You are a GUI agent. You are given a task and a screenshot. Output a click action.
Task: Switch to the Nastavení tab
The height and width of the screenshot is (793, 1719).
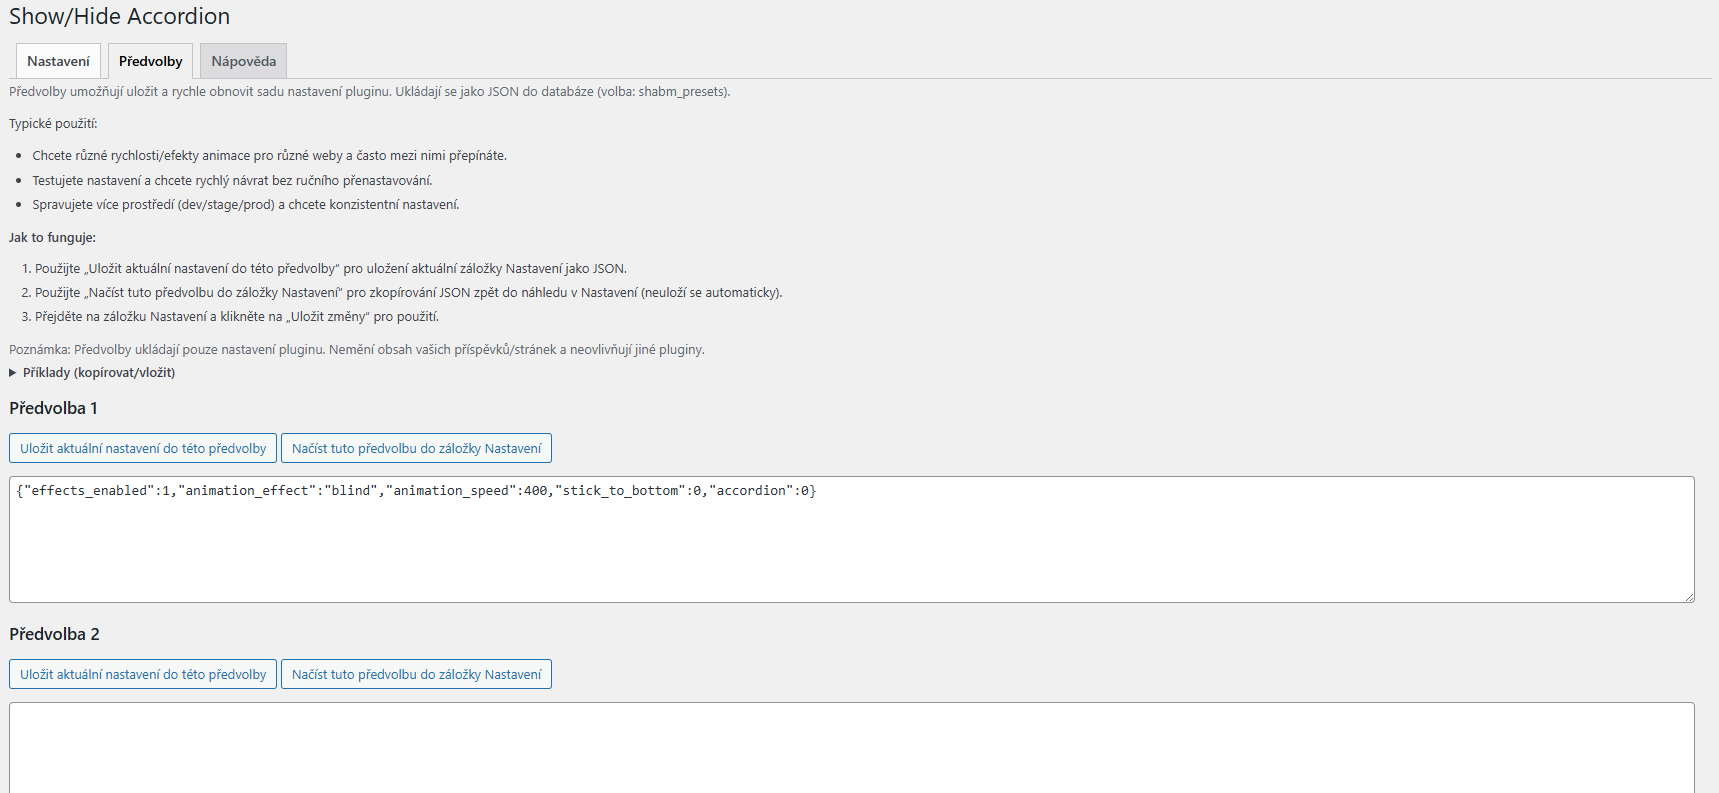[58, 61]
